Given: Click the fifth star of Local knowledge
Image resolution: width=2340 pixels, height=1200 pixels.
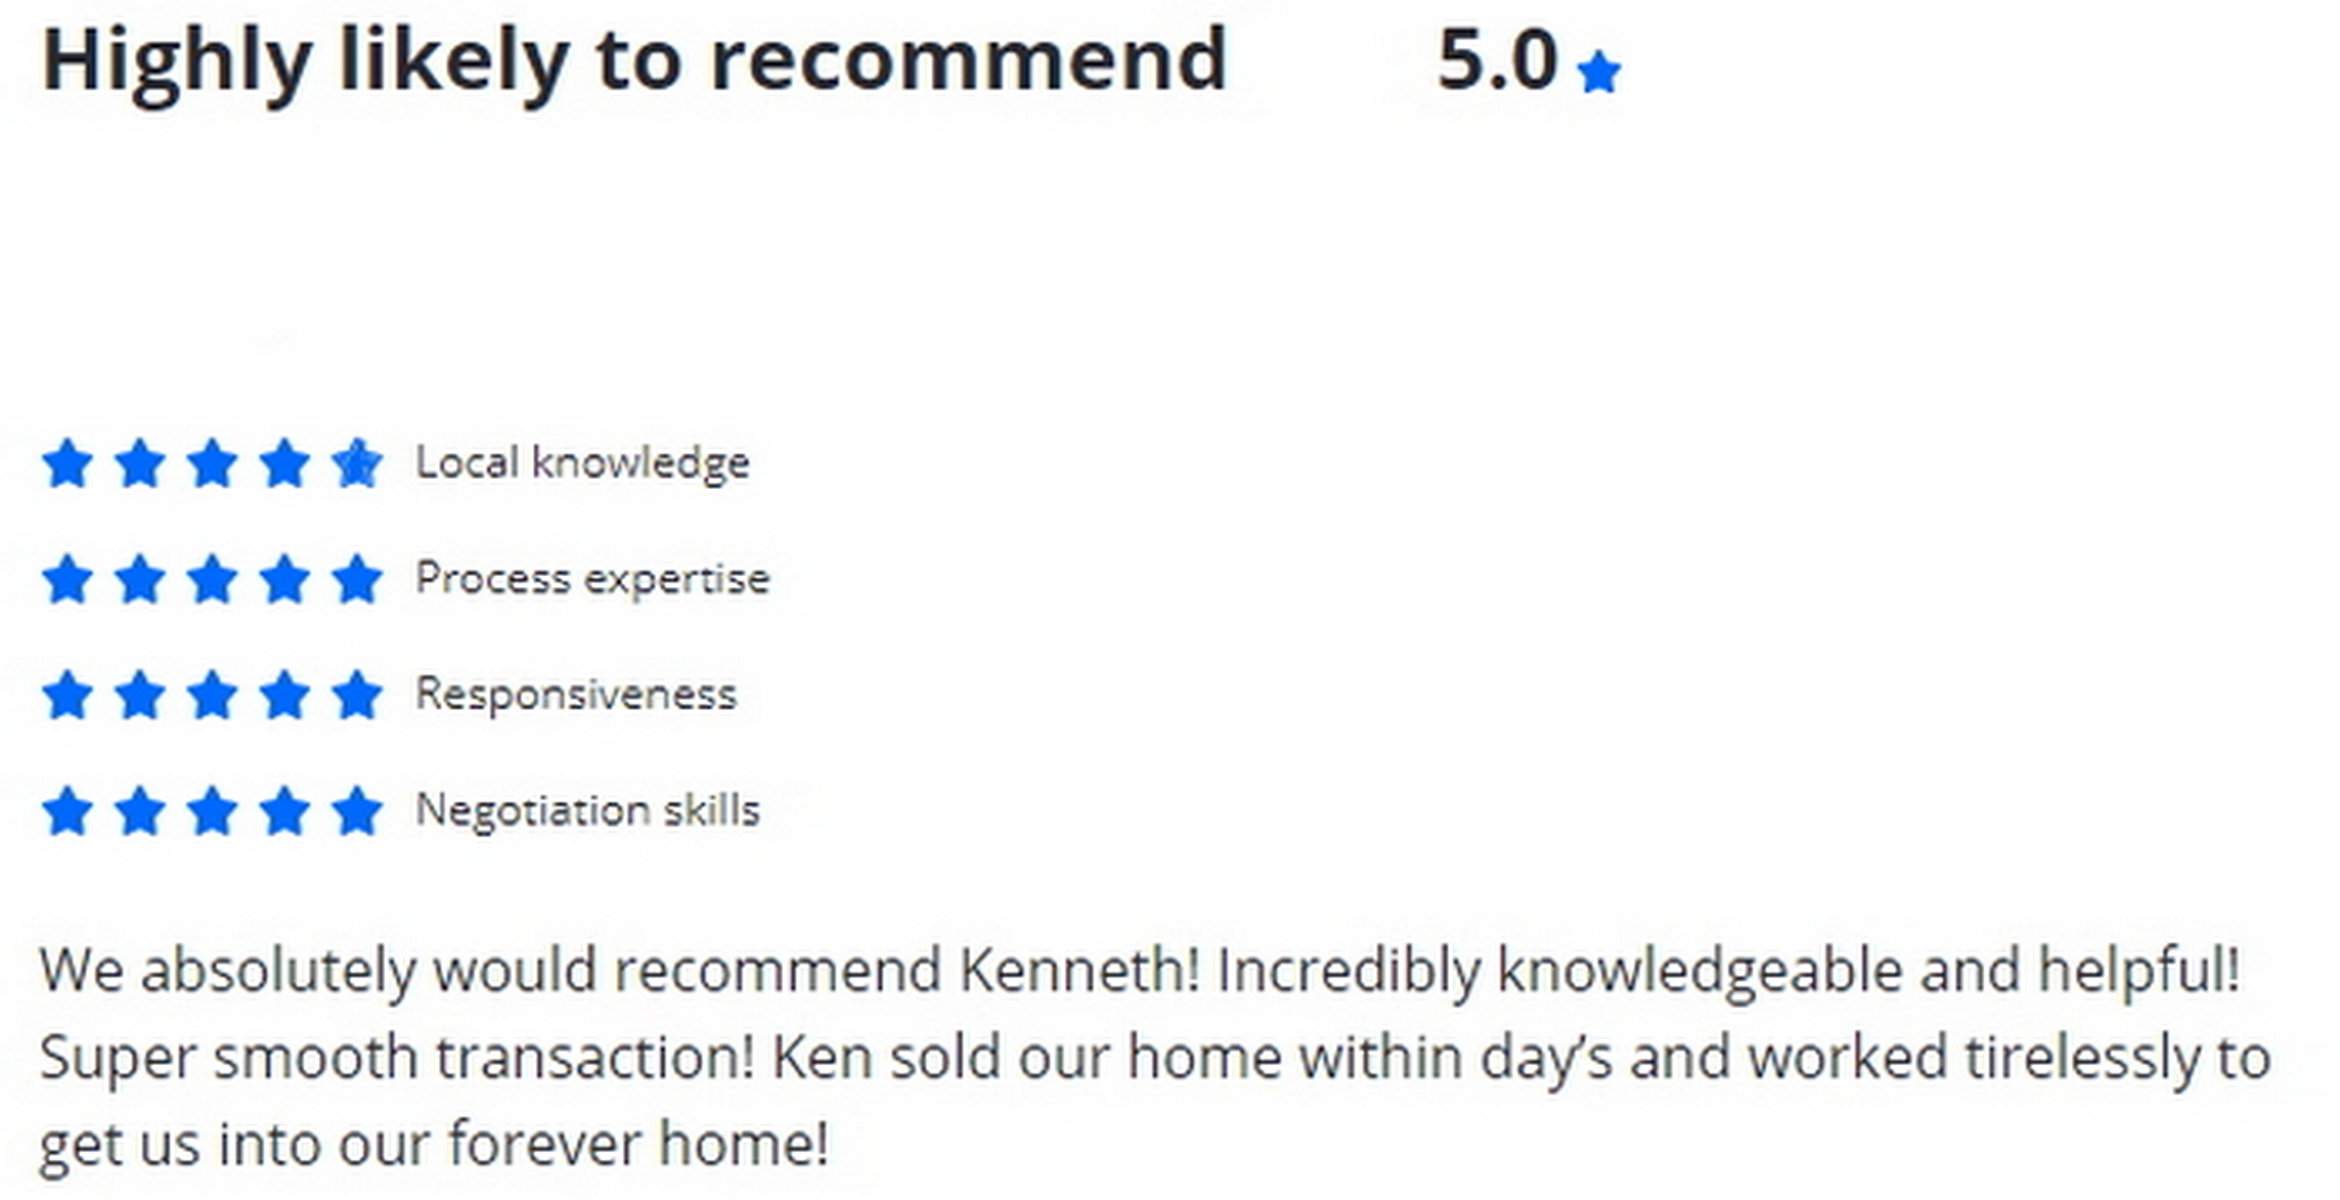Looking at the screenshot, I should [357, 464].
